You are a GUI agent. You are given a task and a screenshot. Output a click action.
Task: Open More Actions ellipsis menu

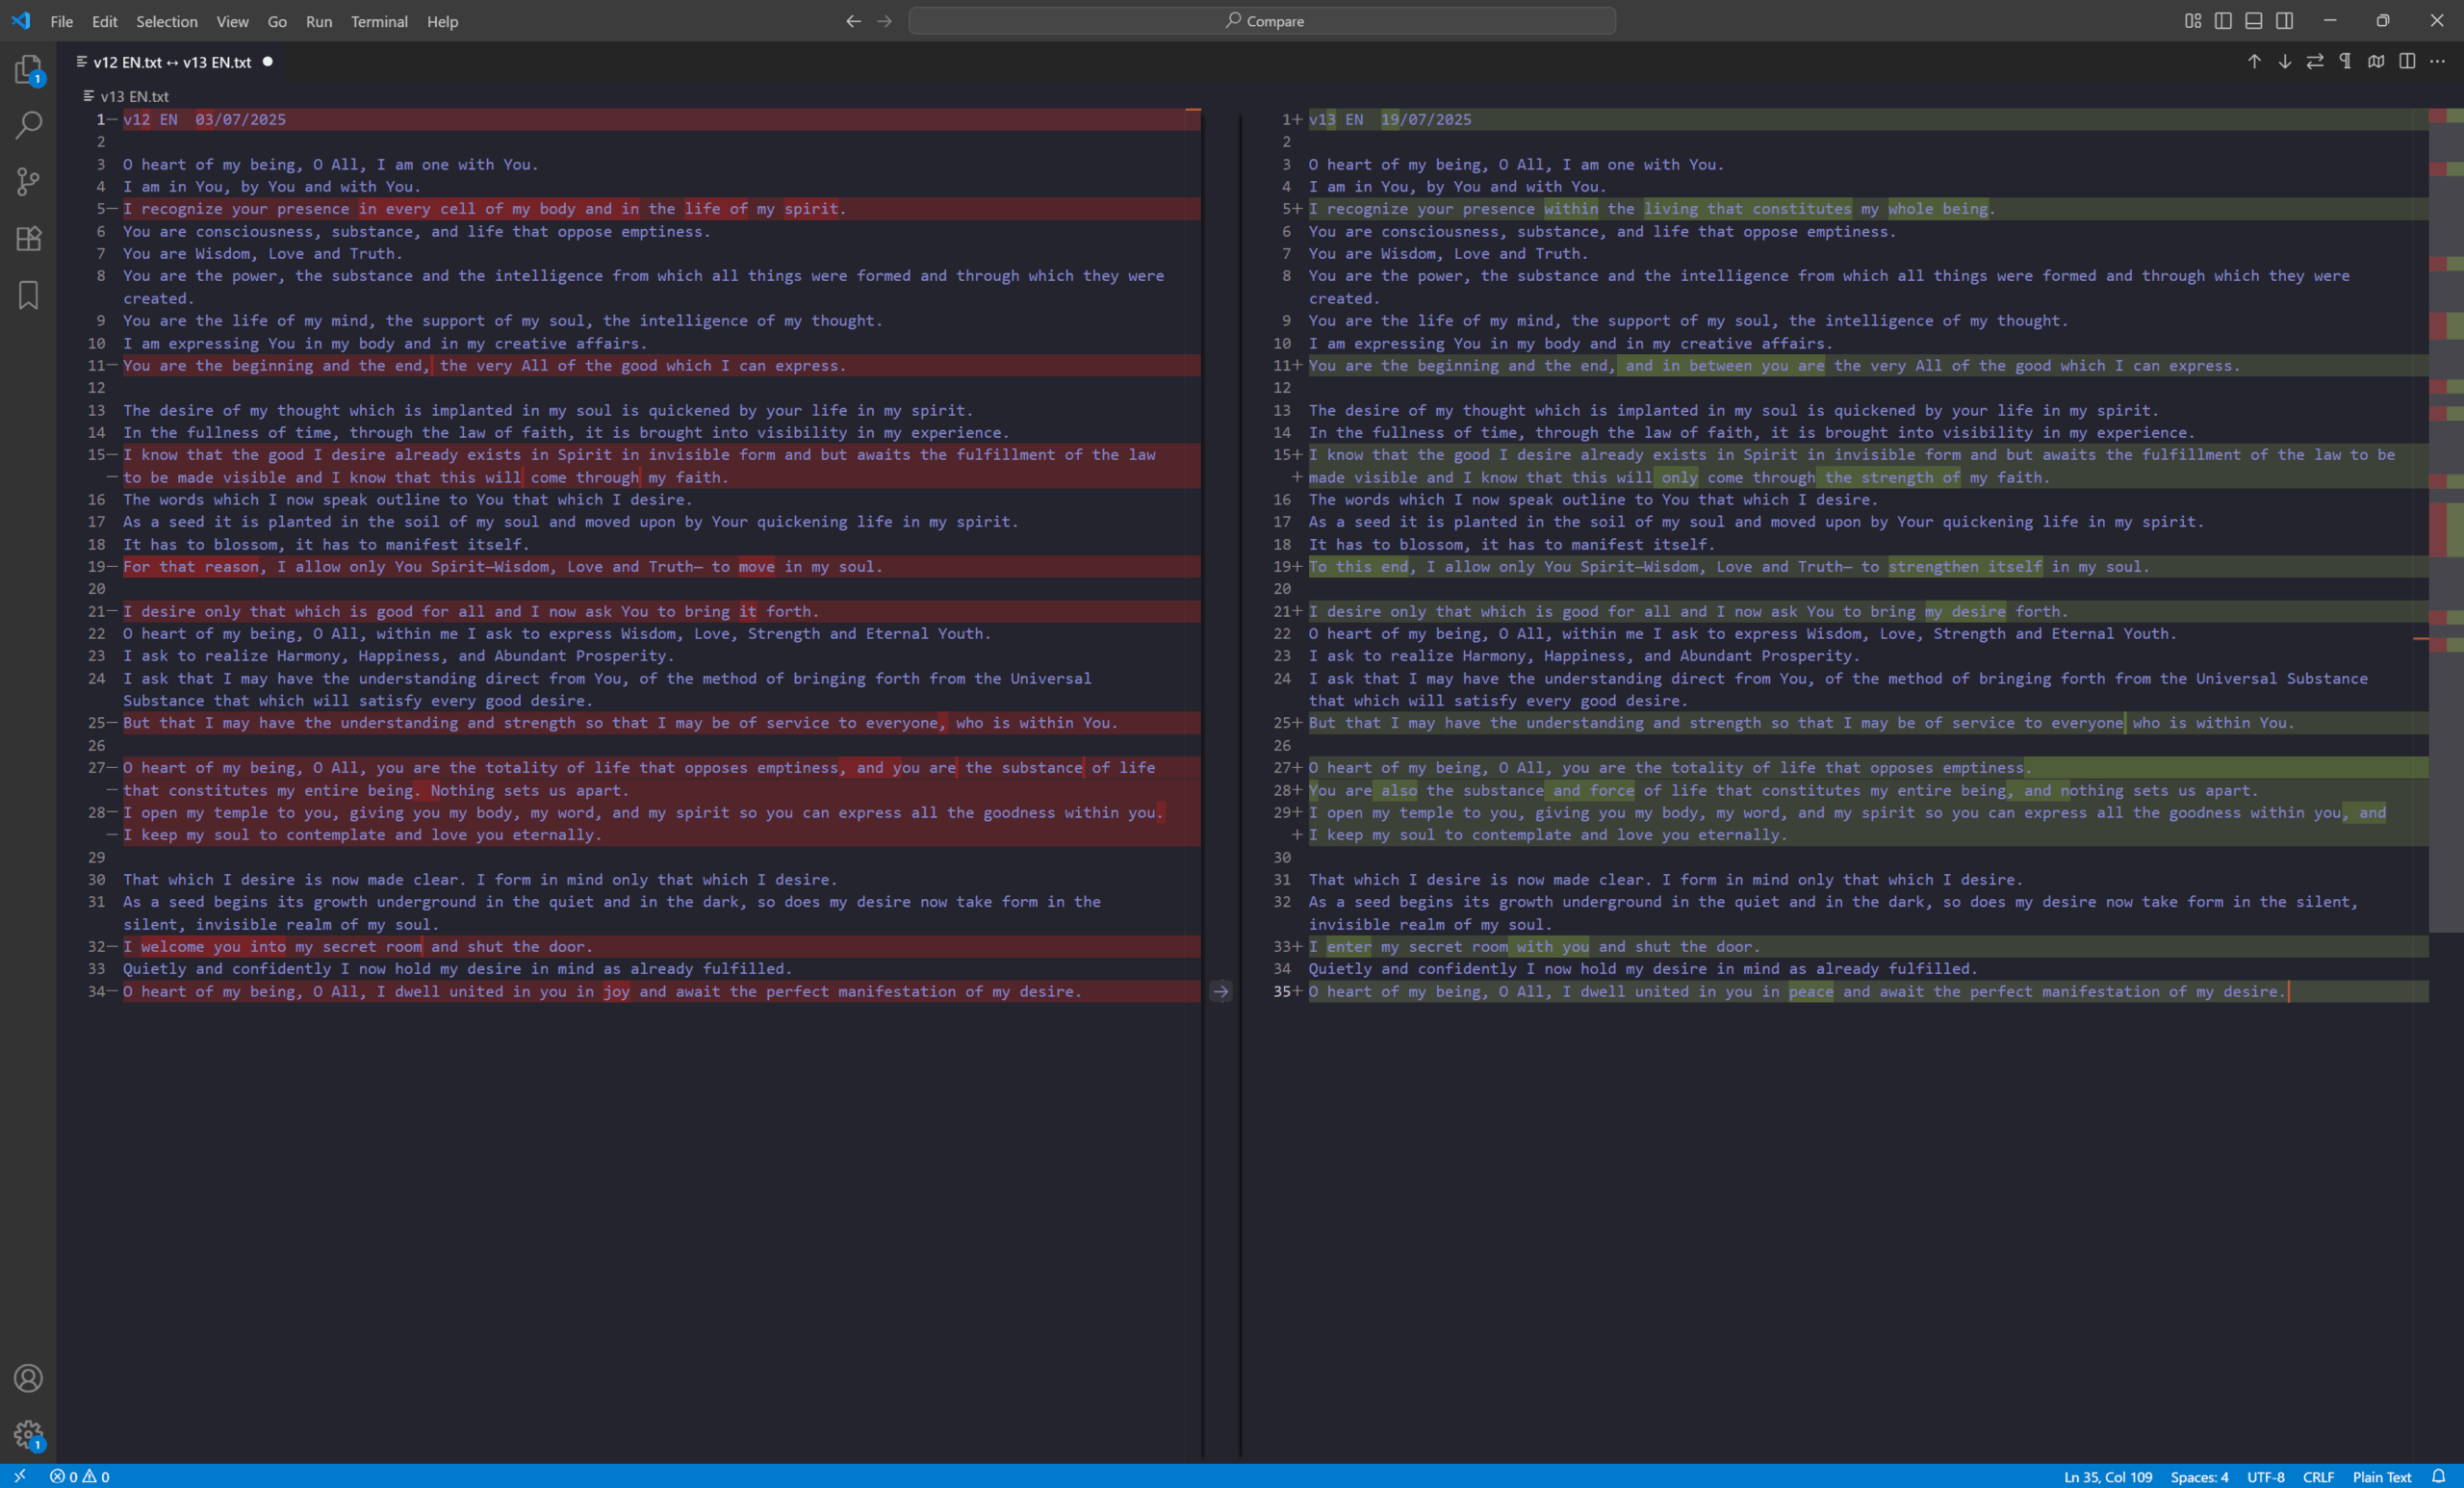click(x=2438, y=62)
